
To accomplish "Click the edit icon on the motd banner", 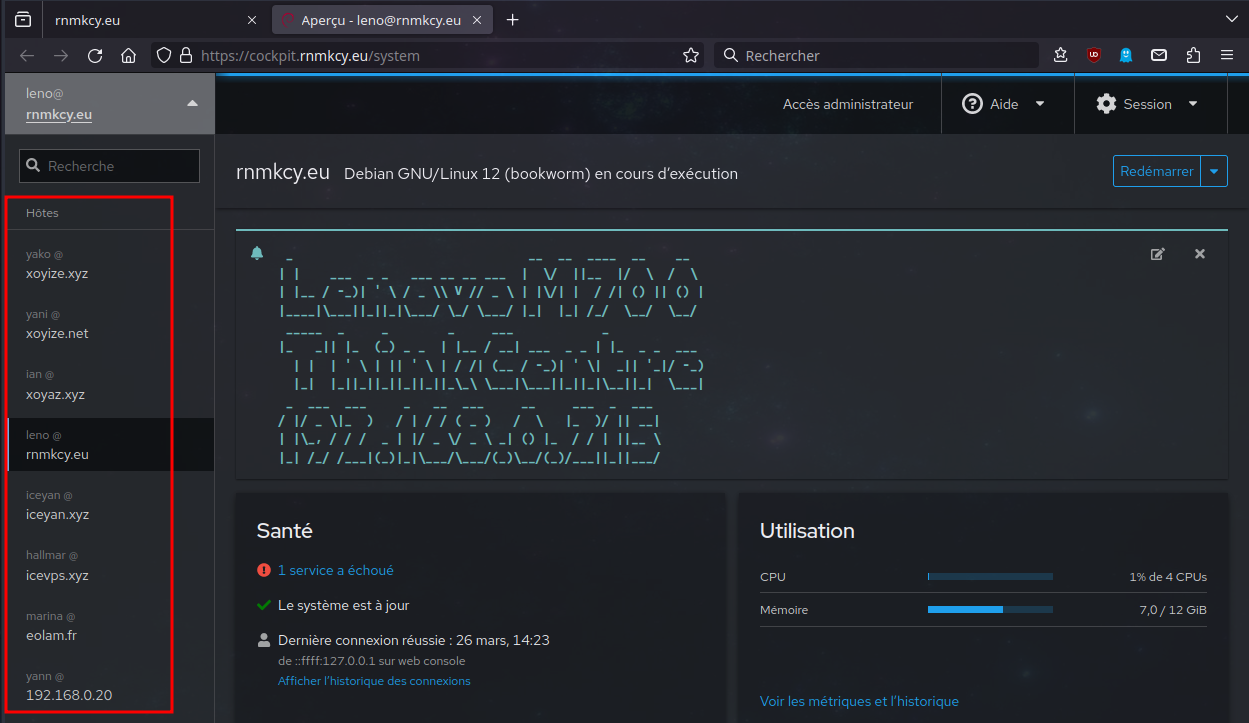I will (x=1158, y=254).
